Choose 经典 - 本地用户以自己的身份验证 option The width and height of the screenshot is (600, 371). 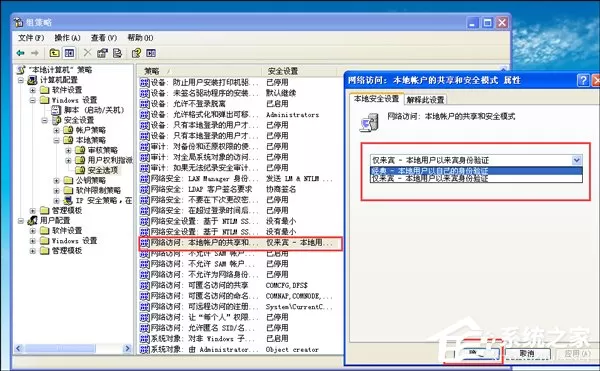[x=476, y=171]
